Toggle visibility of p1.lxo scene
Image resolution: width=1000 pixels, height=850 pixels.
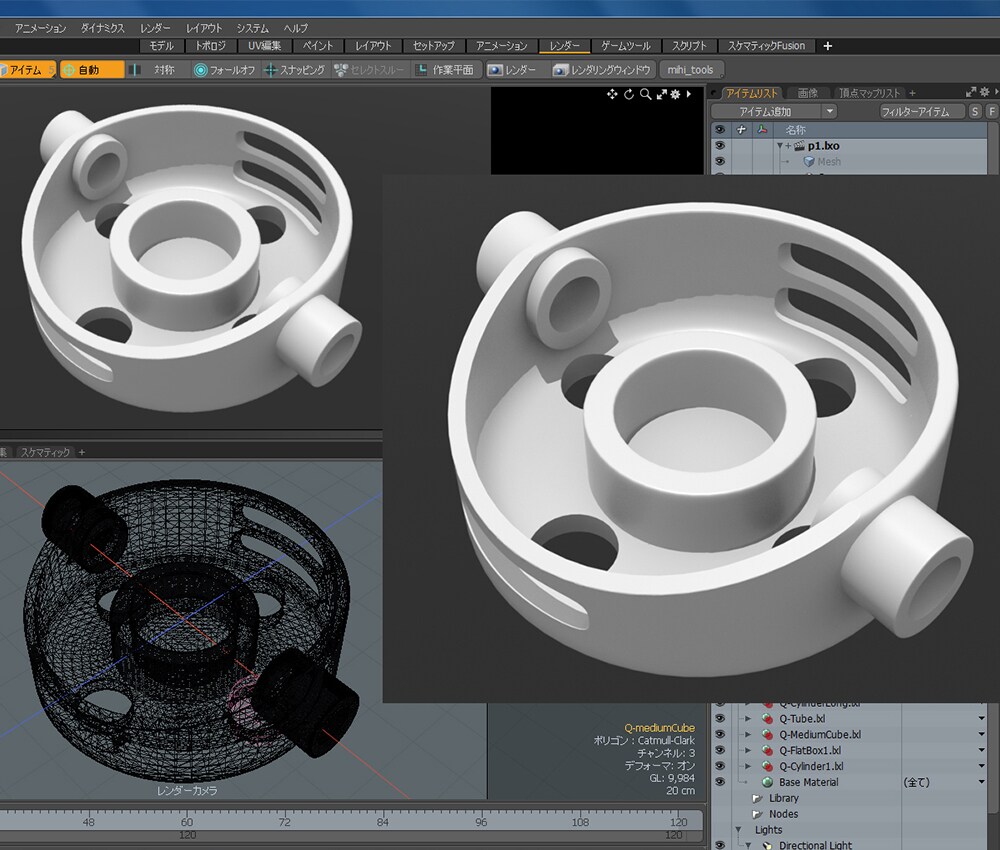pos(720,145)
